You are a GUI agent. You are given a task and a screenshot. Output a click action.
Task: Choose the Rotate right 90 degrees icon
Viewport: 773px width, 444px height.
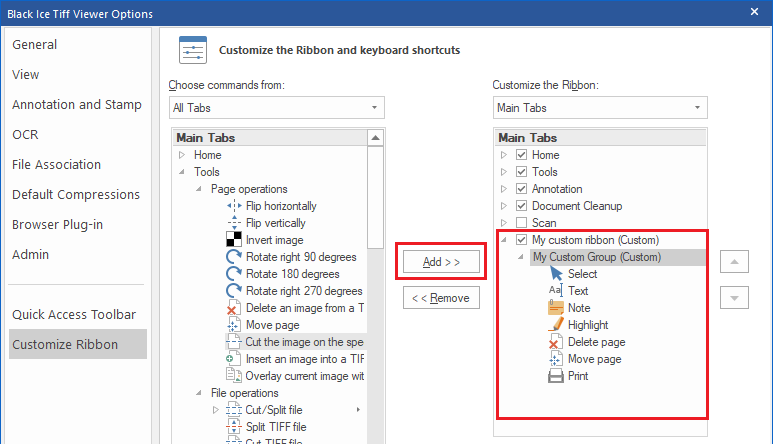(x=234, y=257)
